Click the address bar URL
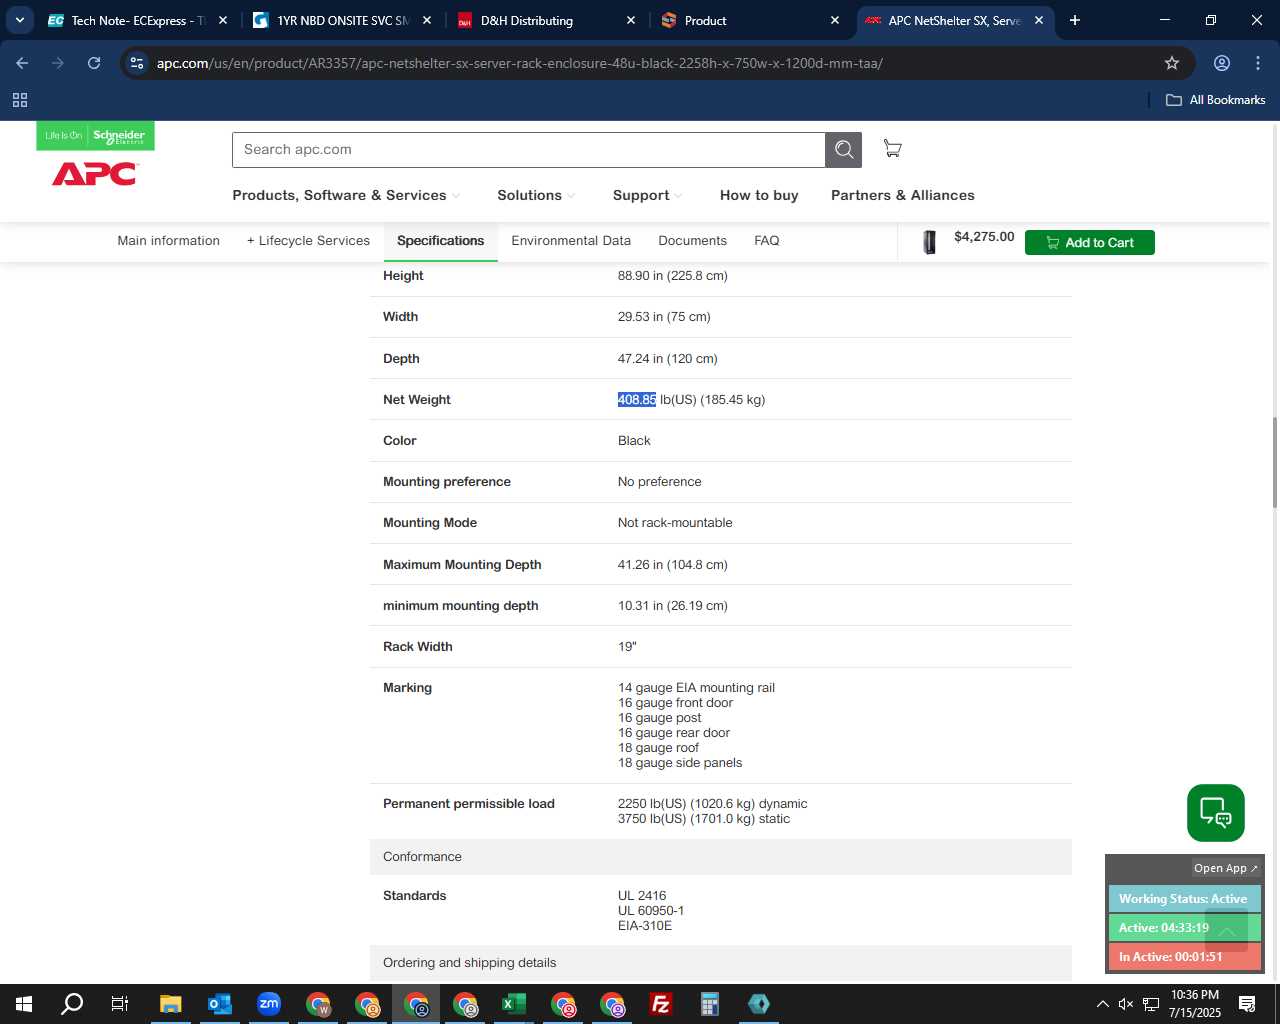The image size is (1280, 1024). [520, 63]
